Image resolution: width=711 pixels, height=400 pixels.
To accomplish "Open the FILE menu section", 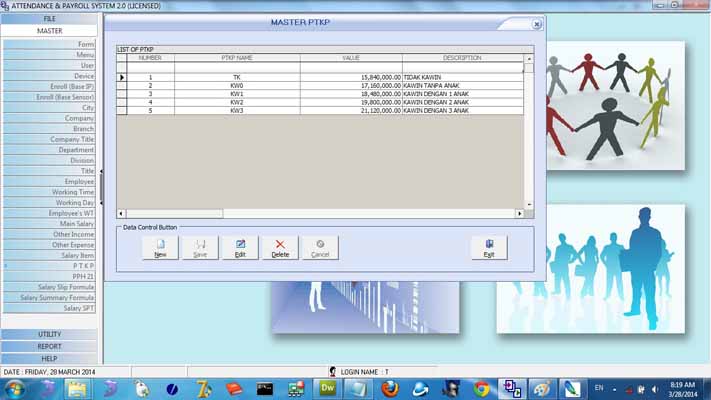I will pyautogui.click(x=49, y=19).
